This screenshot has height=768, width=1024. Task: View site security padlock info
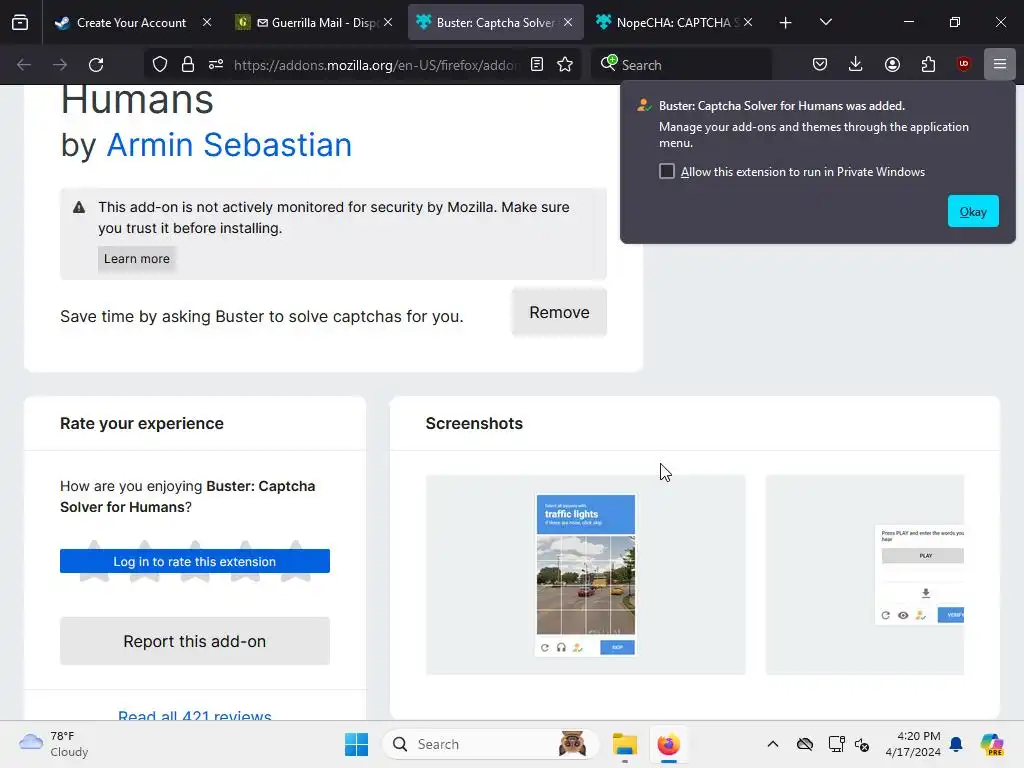tap(188, 65)
